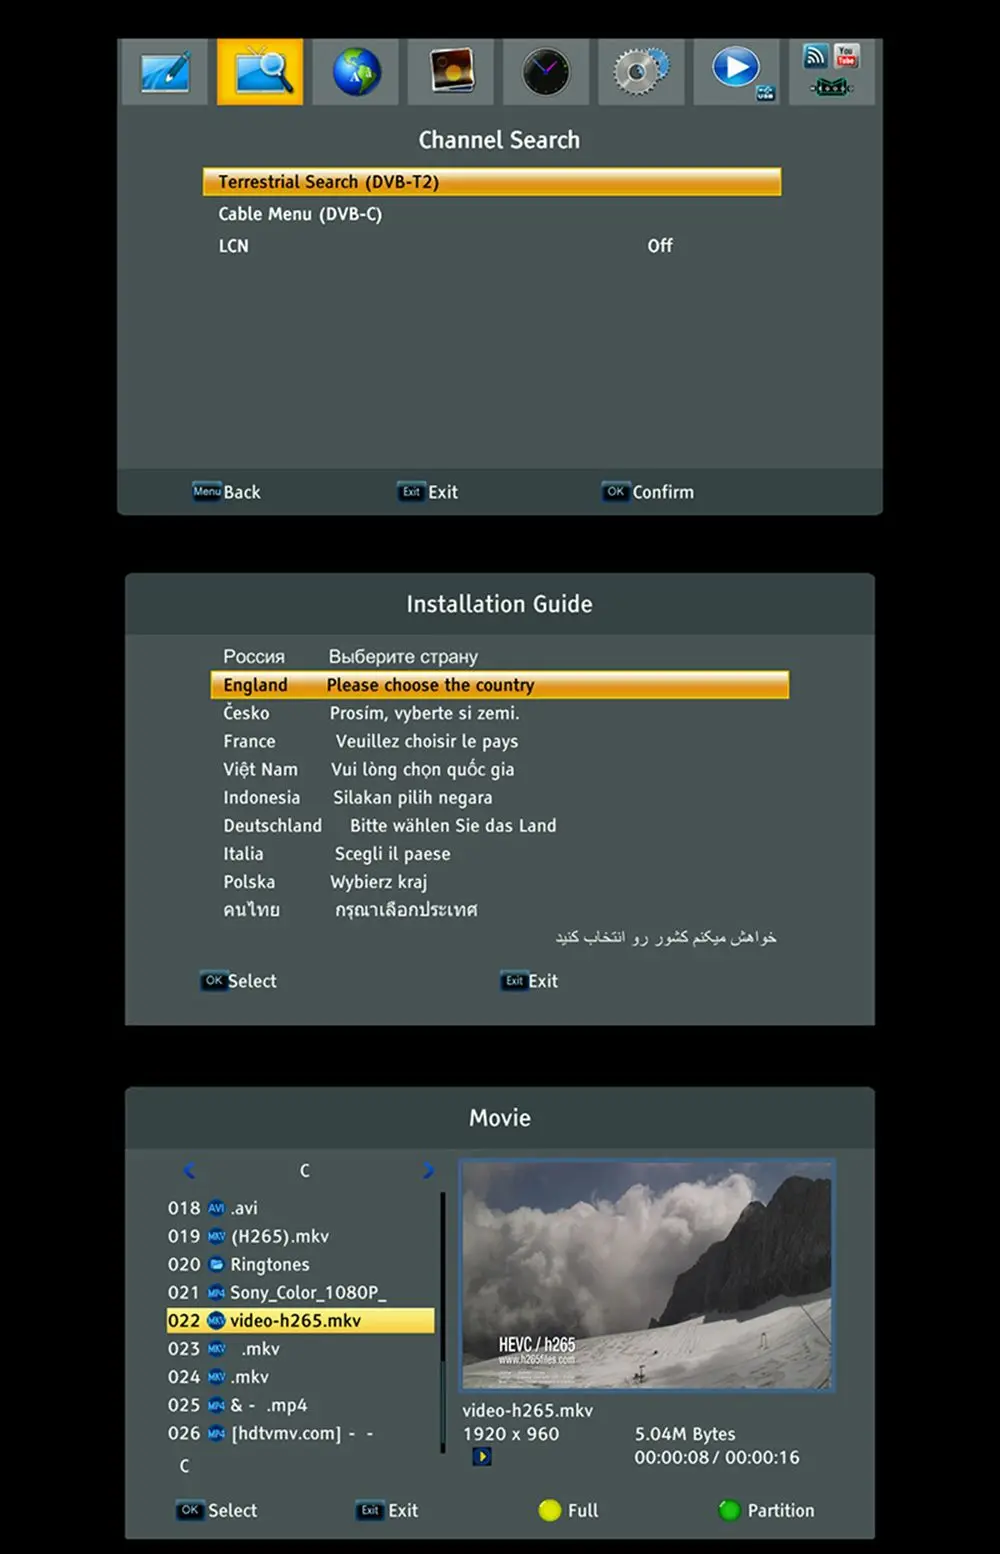Click the left arrow beside partition C
The image size is (1000, 1554).
[x=188, y=1170]
